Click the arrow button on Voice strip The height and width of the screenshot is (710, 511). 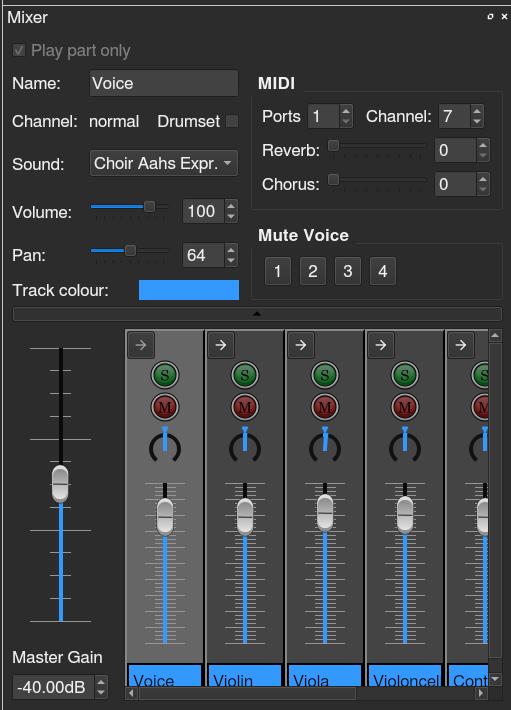pos(141,345)
